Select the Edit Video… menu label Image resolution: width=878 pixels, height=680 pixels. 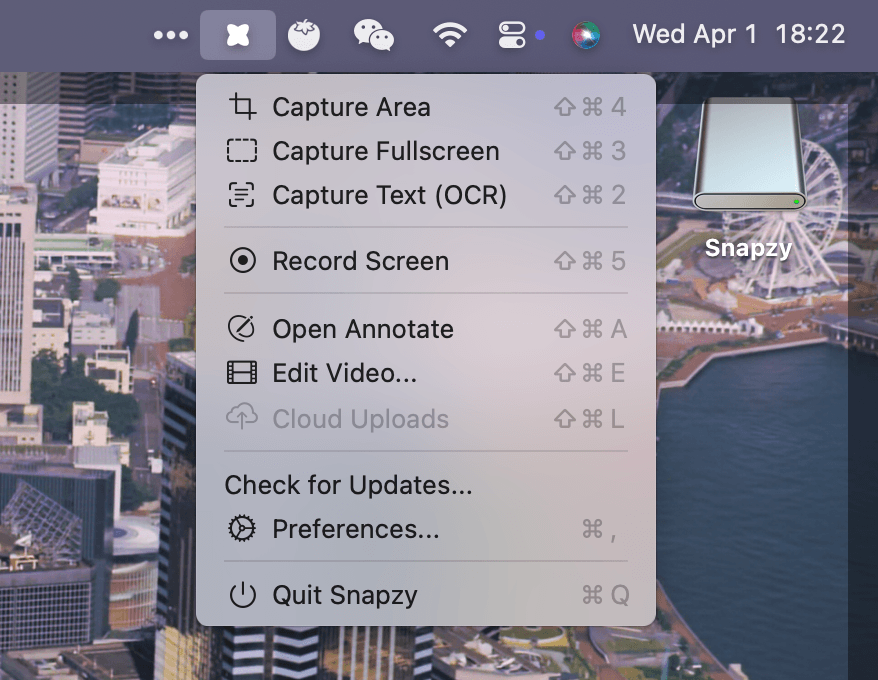[x=344, y=373]
